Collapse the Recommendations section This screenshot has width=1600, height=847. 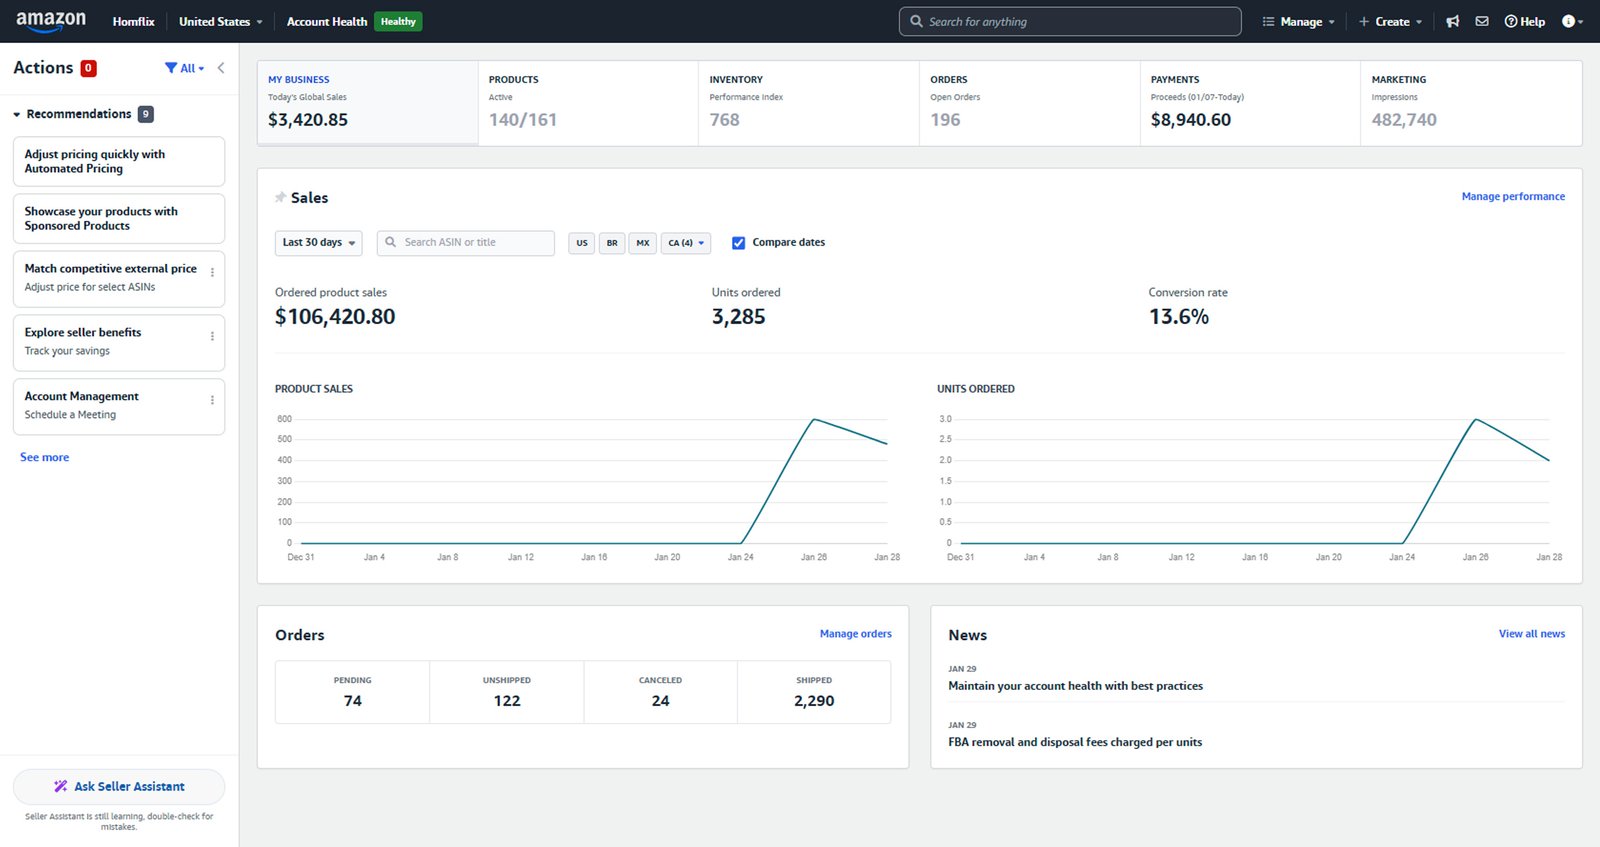17,115
